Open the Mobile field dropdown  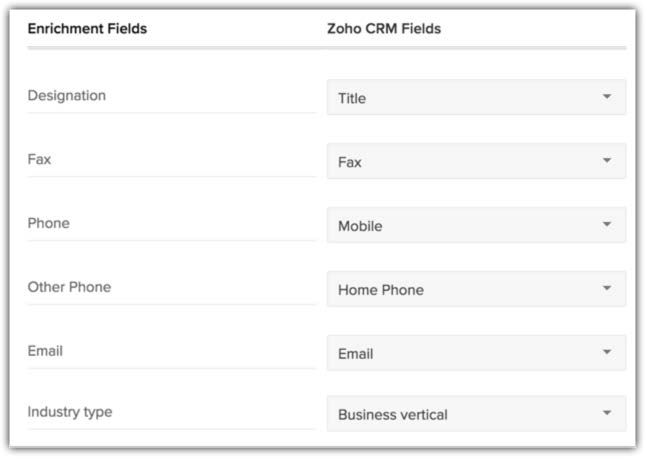476,225
